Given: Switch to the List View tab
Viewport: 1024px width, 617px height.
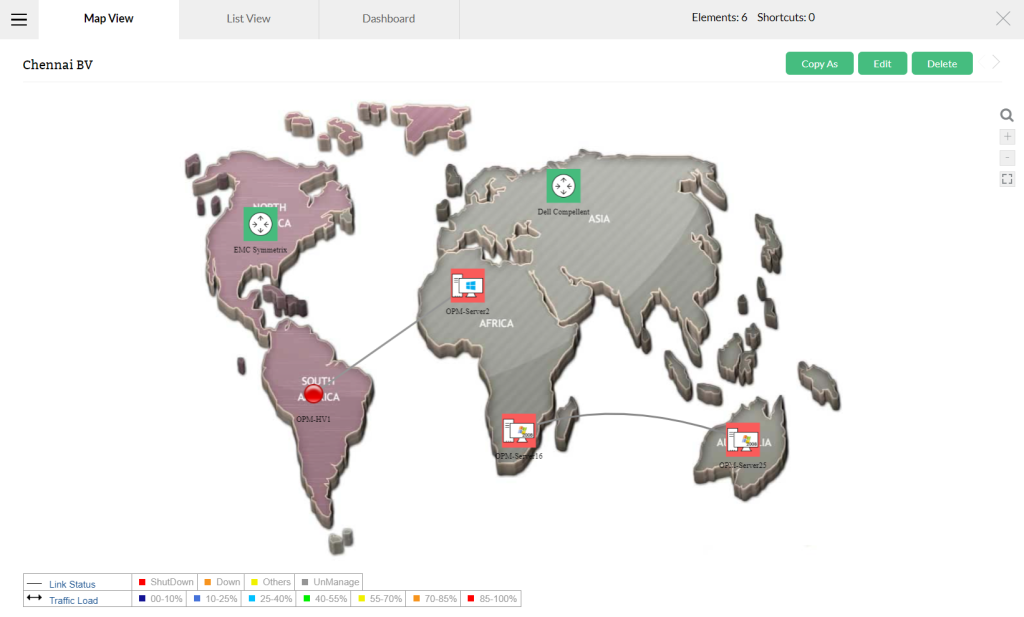Looking at the screenshot, I should coord(249,19).
